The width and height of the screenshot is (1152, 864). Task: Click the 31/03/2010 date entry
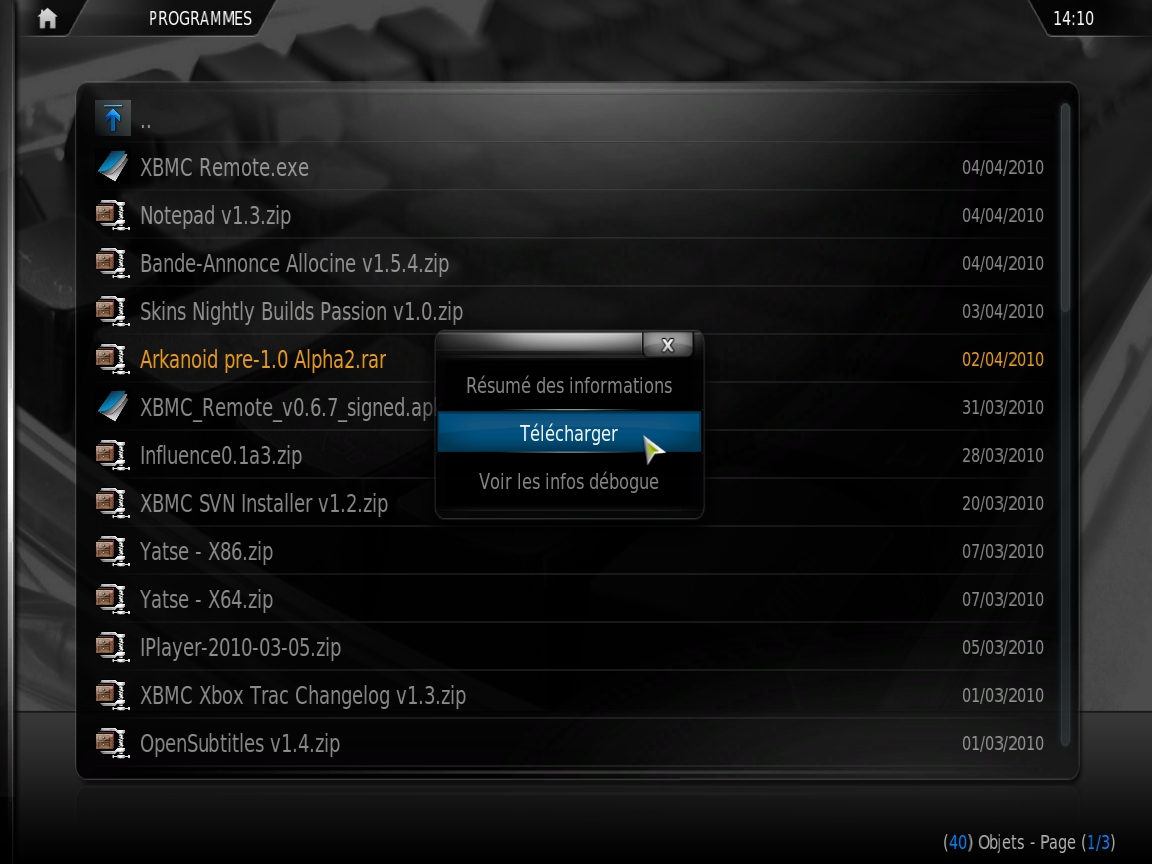click(x=1002, y=407)
